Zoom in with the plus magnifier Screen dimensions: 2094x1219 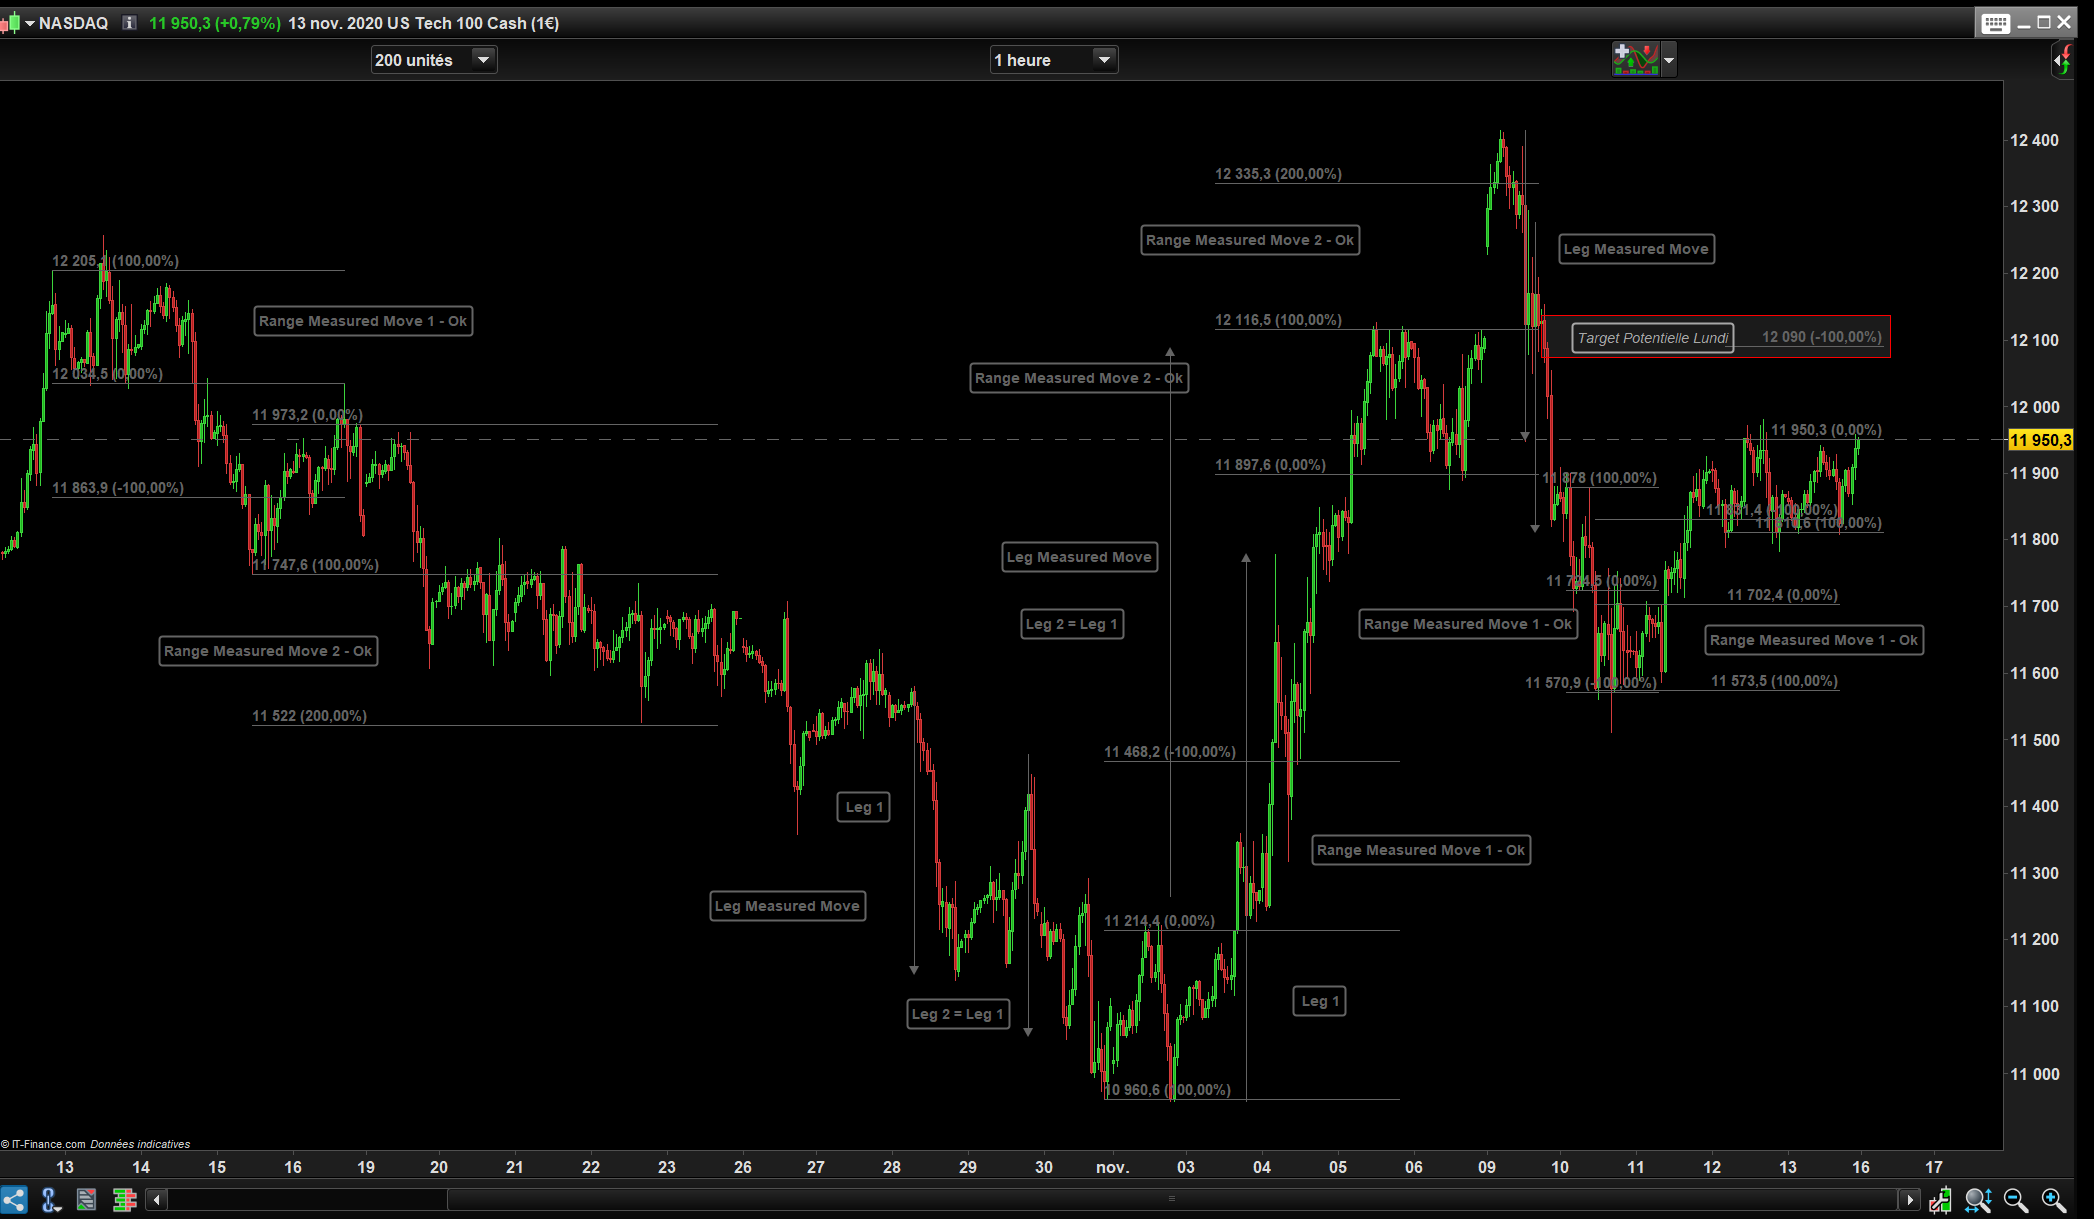[2053, 1199]
